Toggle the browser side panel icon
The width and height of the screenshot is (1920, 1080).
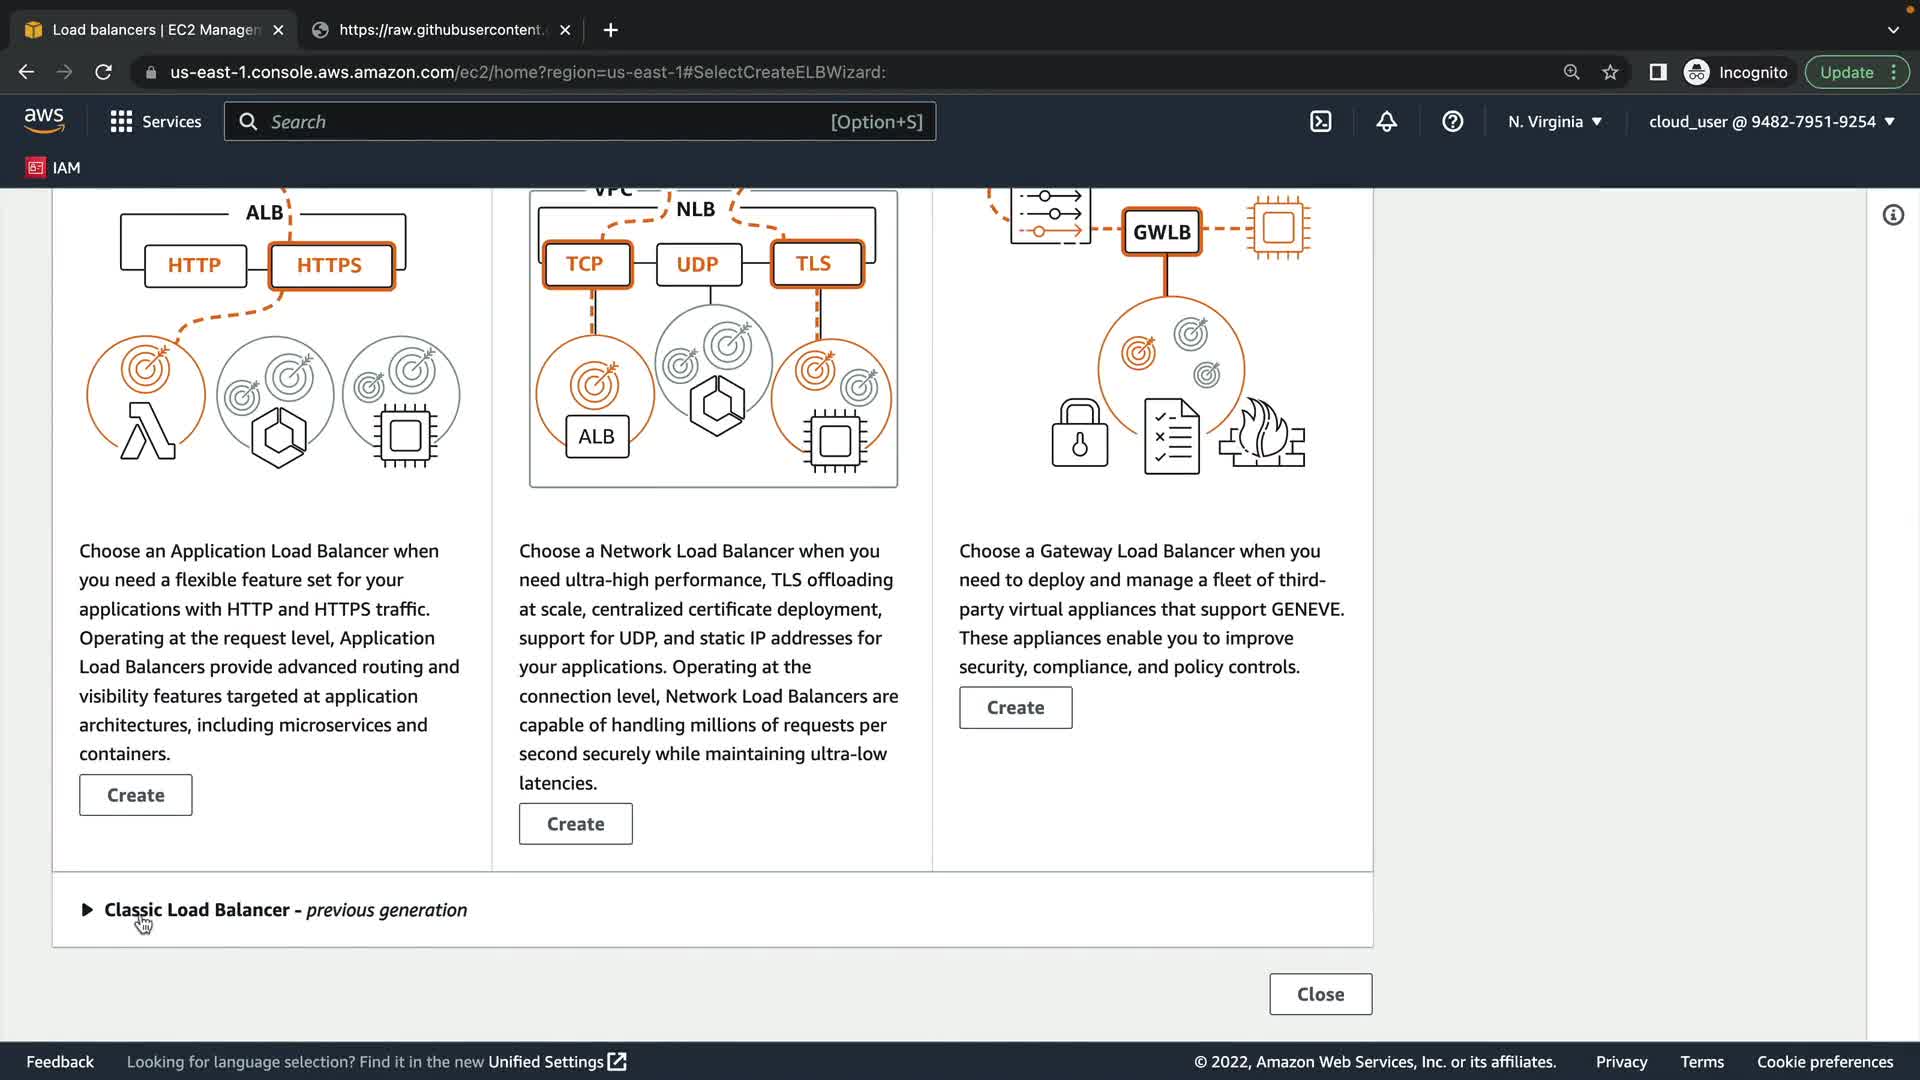pyautogui.click(x=1657, y=72)
